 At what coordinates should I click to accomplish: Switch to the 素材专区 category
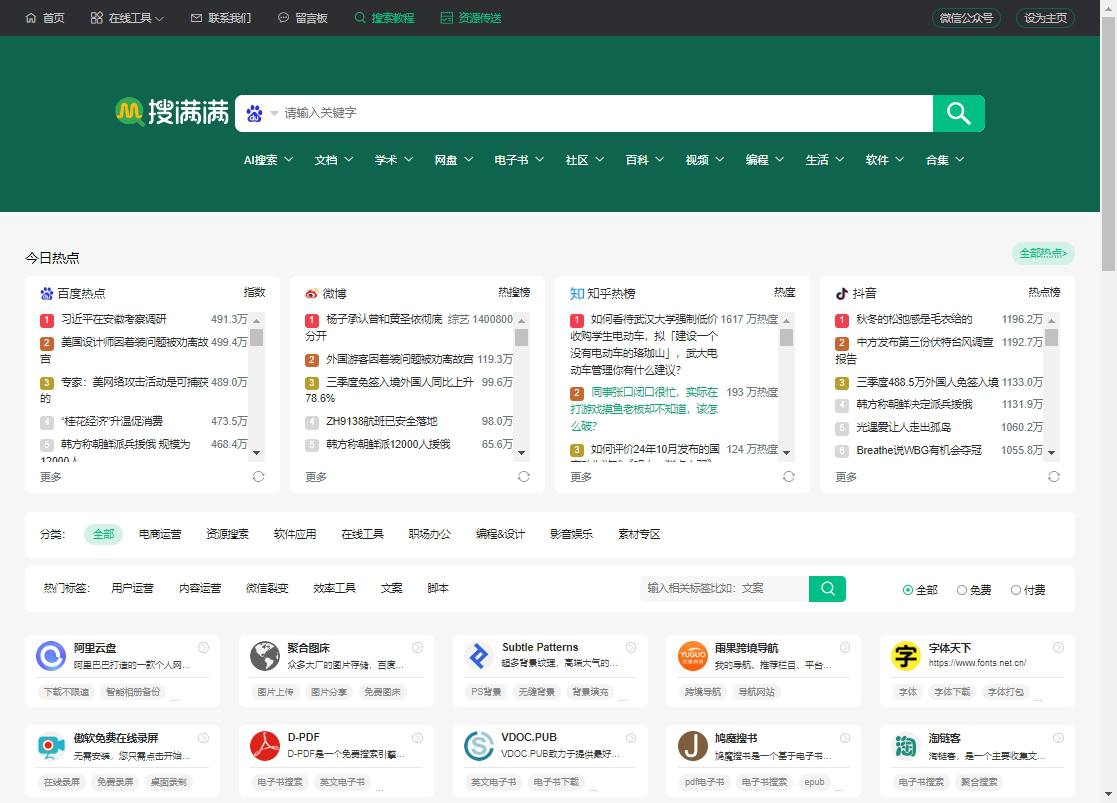point(639,534)
